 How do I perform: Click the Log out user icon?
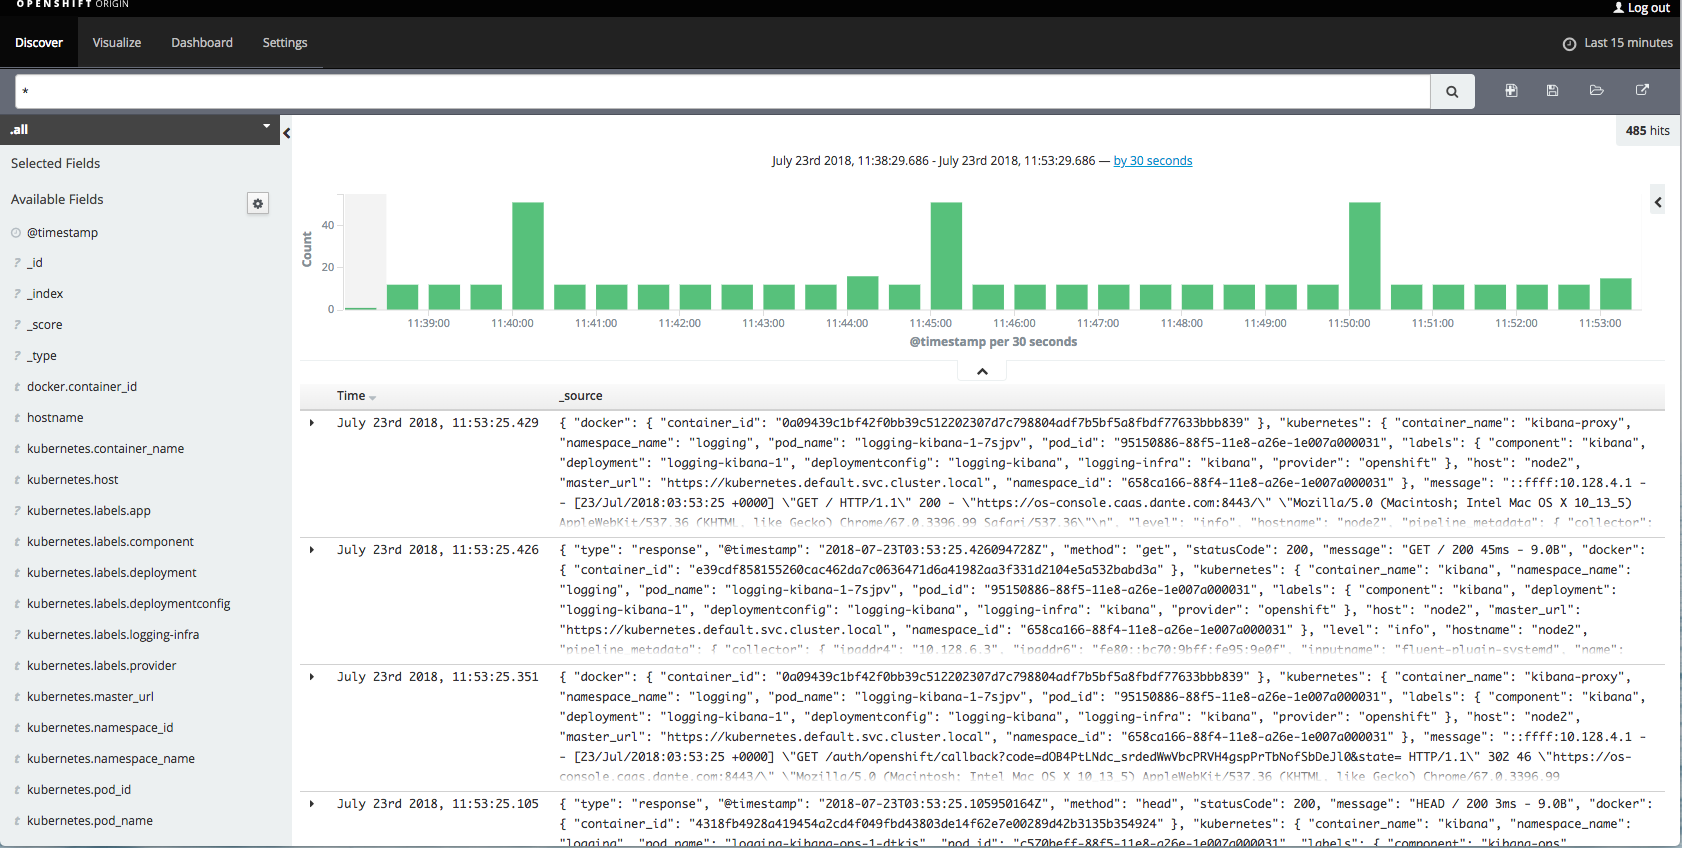(1619, 8)
